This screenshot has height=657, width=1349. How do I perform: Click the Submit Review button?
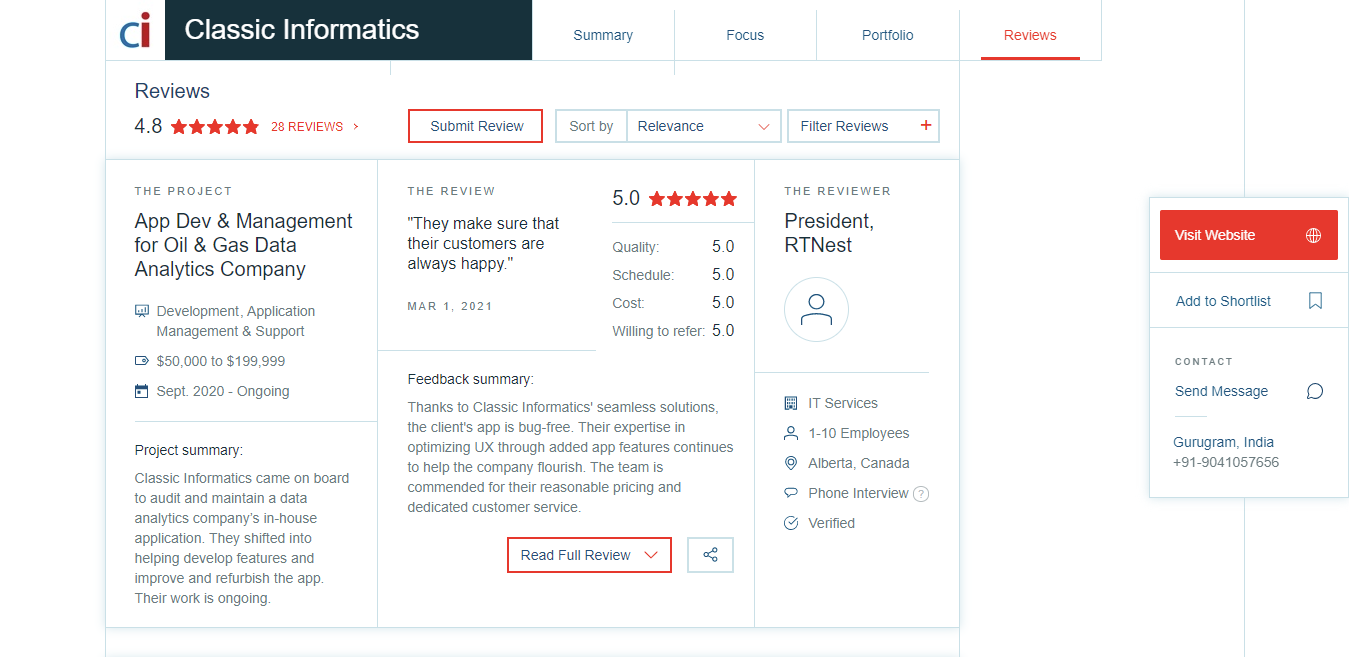click(476, 126)
